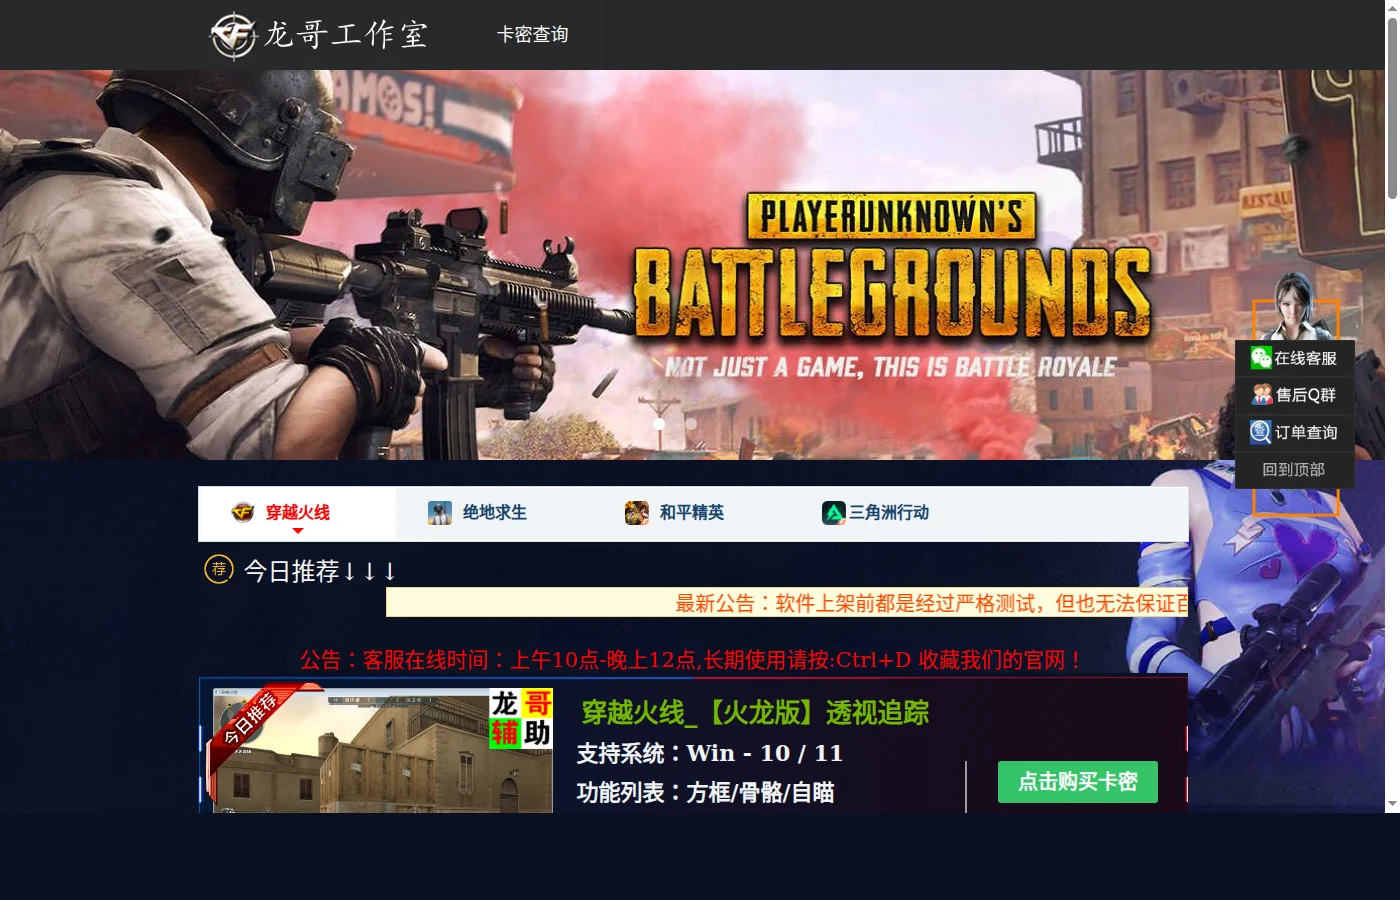Click the 龙哥工作室 site title text

[x=346, y=35]
